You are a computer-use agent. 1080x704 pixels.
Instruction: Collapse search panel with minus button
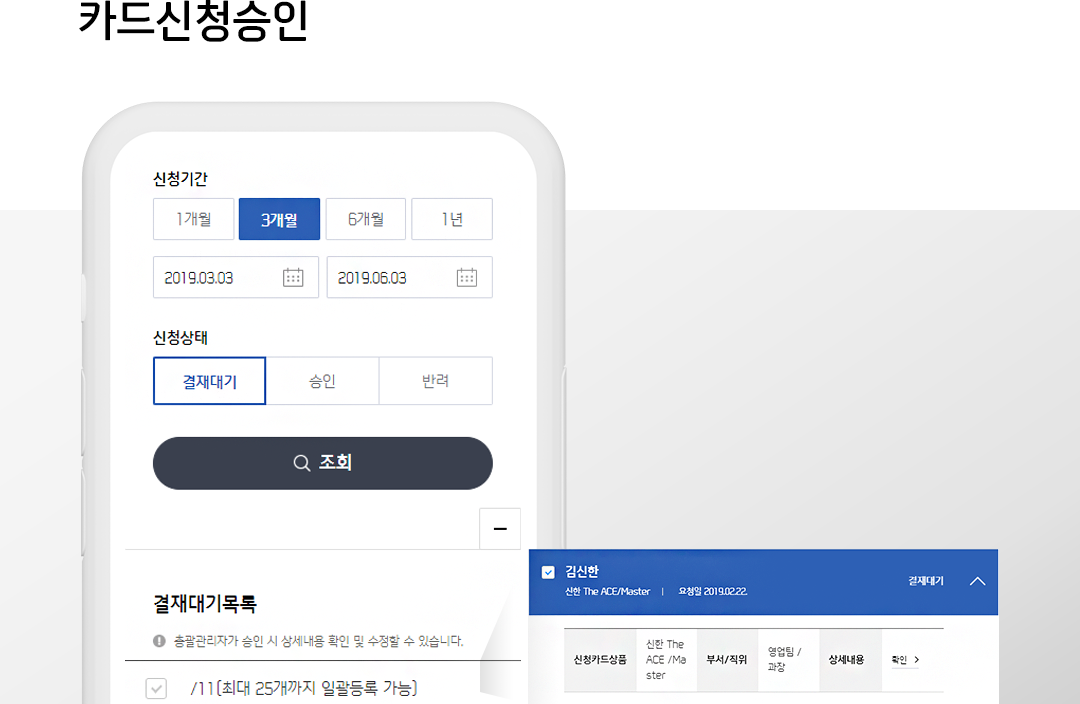[x=500, y=529]
